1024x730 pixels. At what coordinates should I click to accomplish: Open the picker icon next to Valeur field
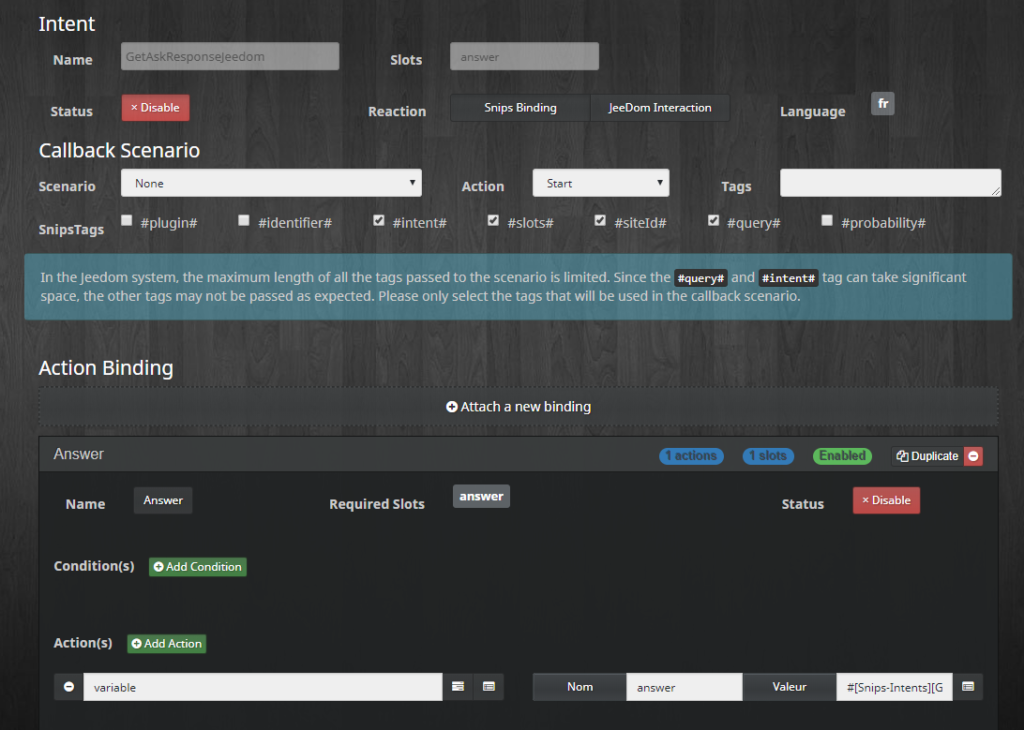click(968, 687)
